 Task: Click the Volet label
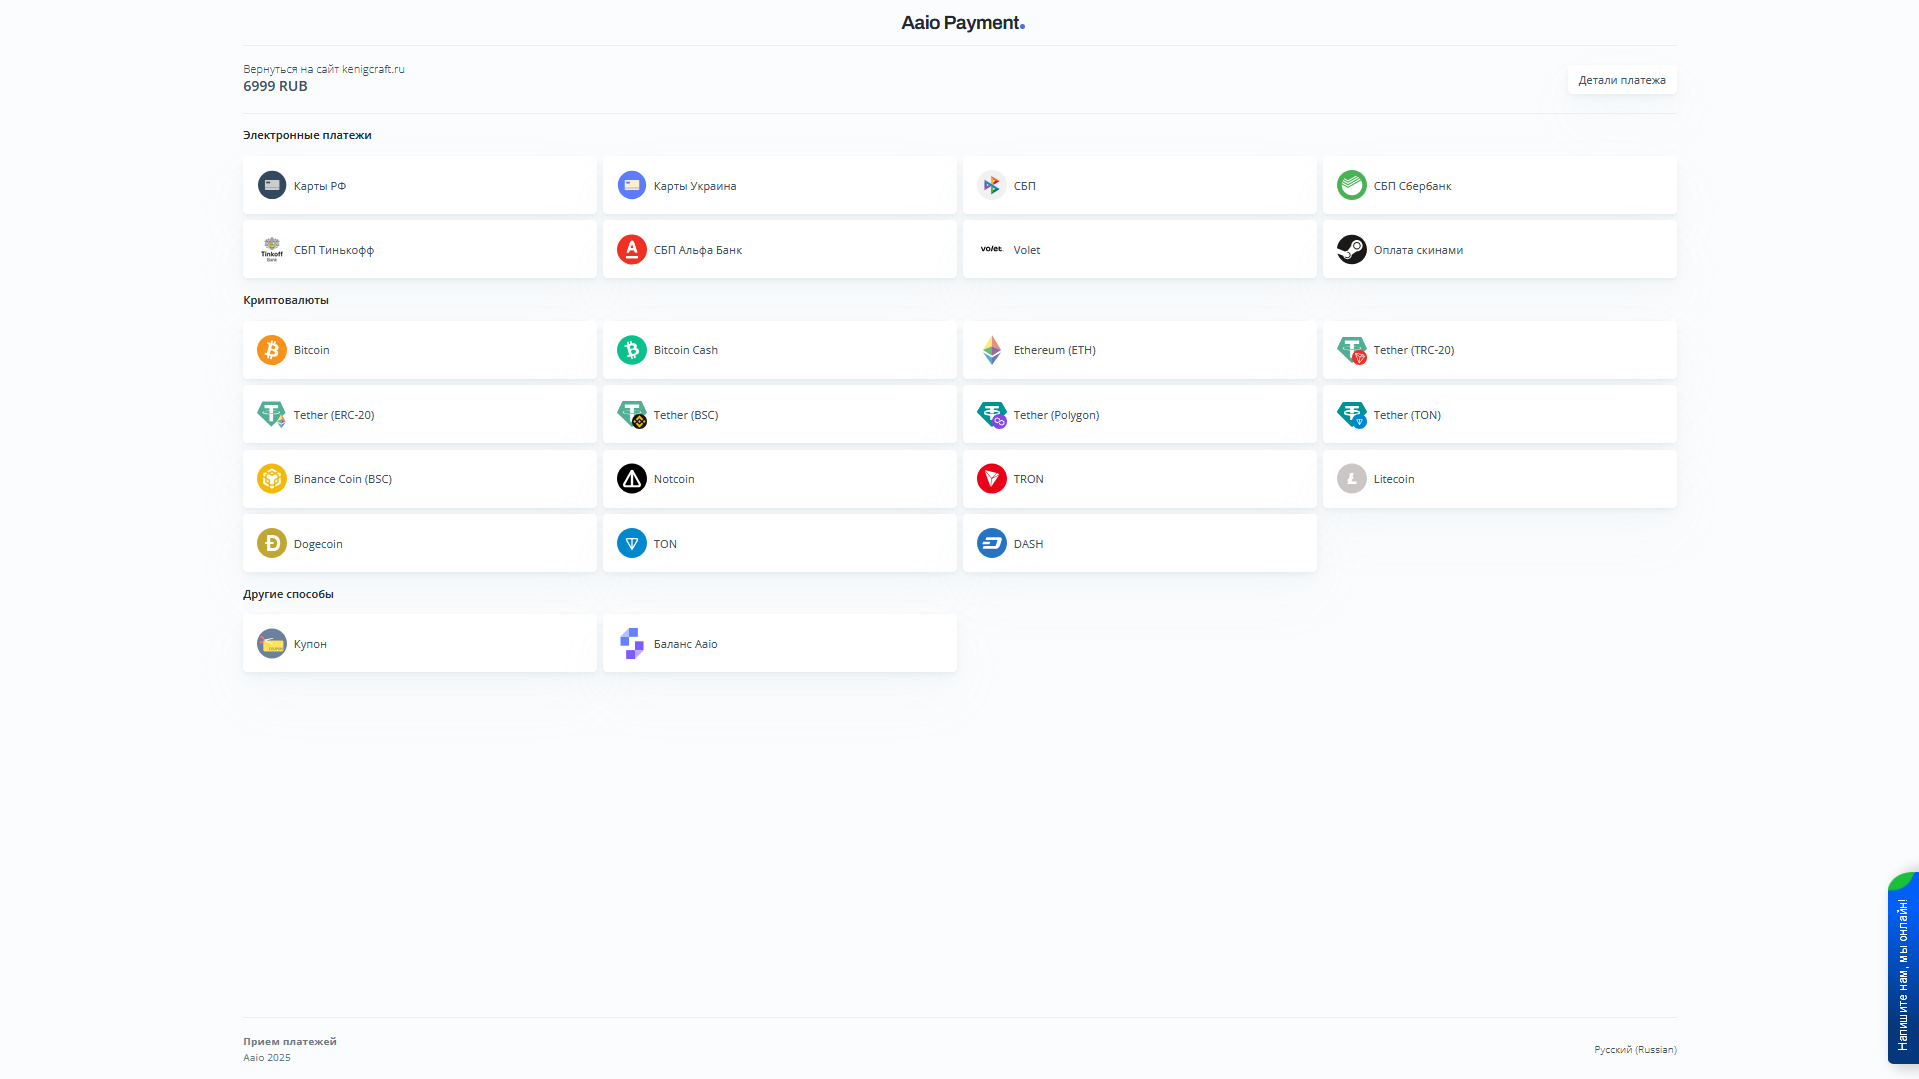pyautogui.click(x=1027, y=250)
